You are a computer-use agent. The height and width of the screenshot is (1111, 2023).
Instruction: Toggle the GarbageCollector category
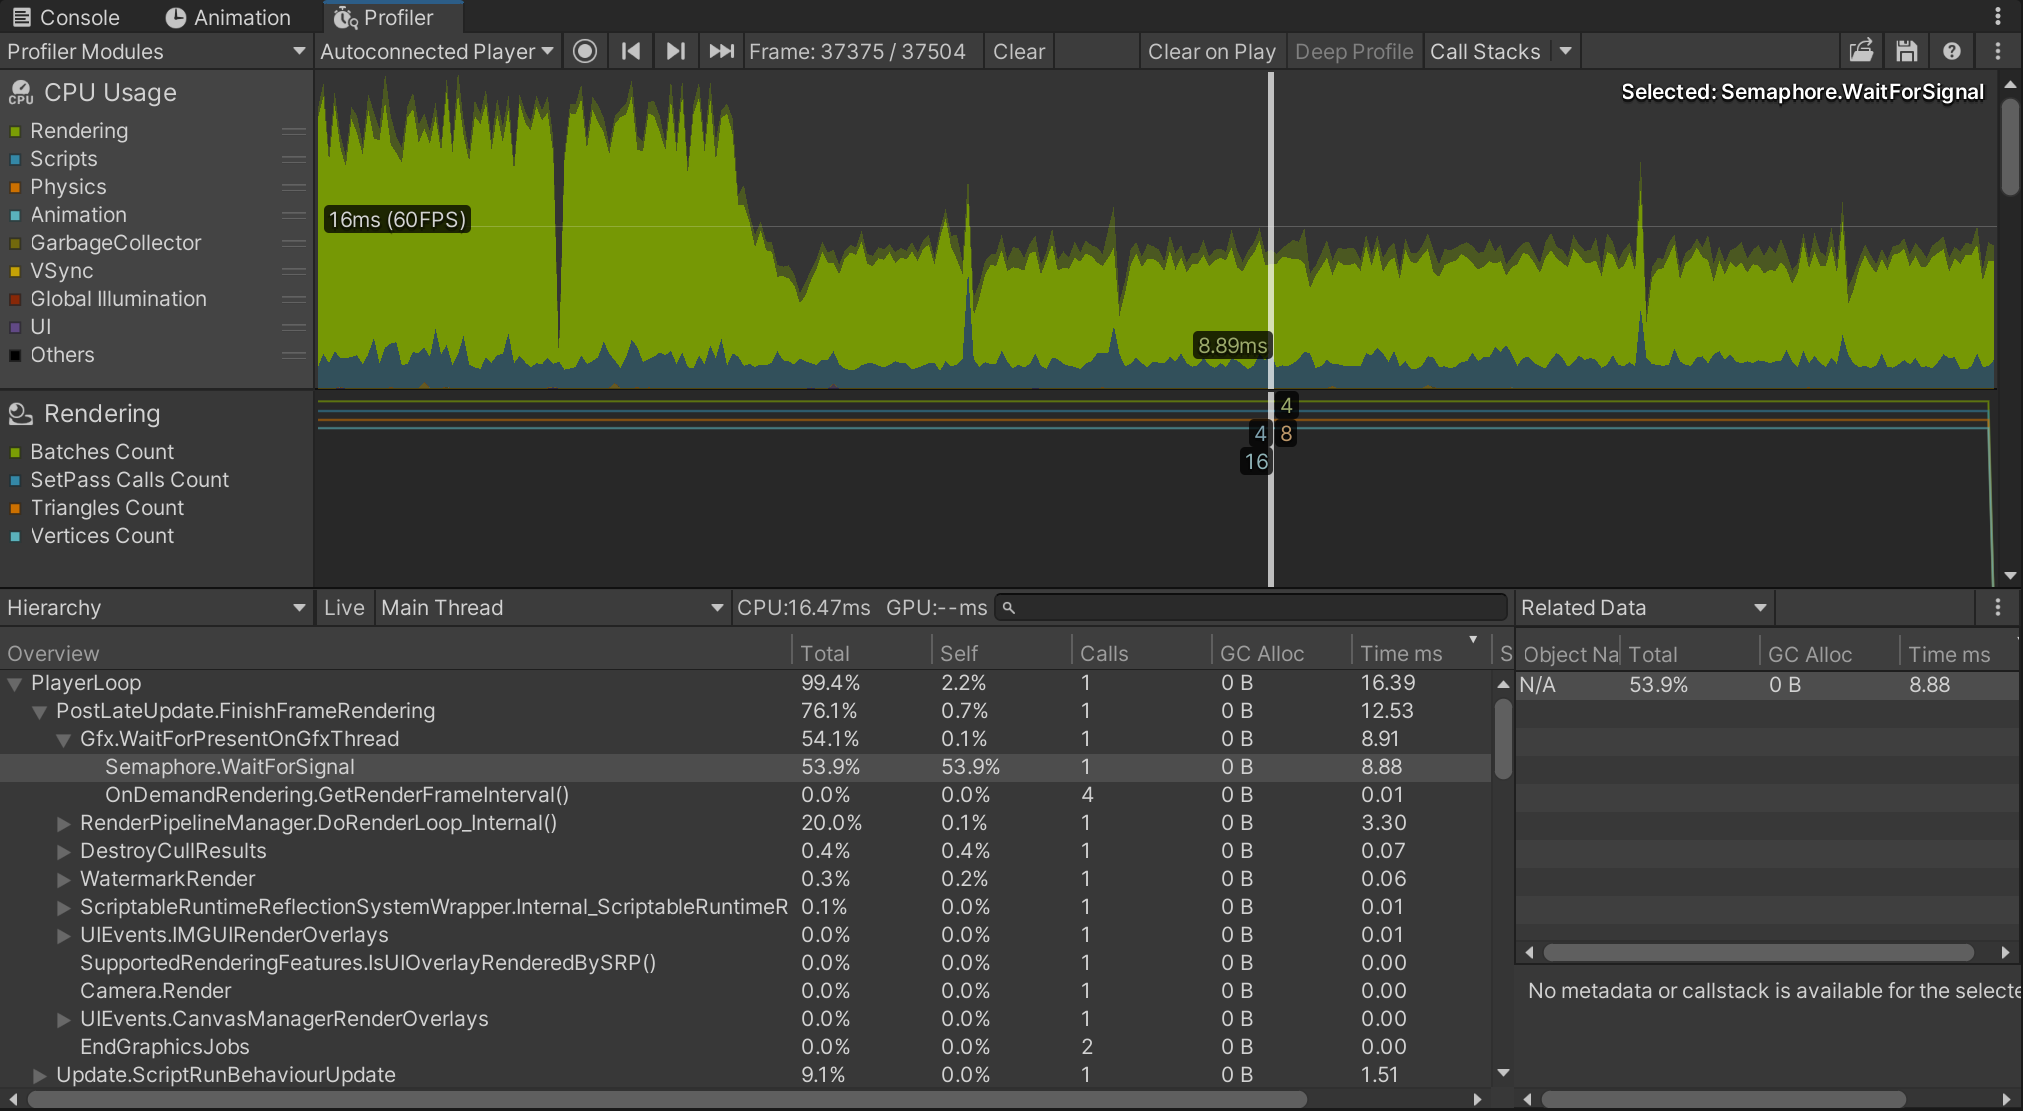click(15, 243)
